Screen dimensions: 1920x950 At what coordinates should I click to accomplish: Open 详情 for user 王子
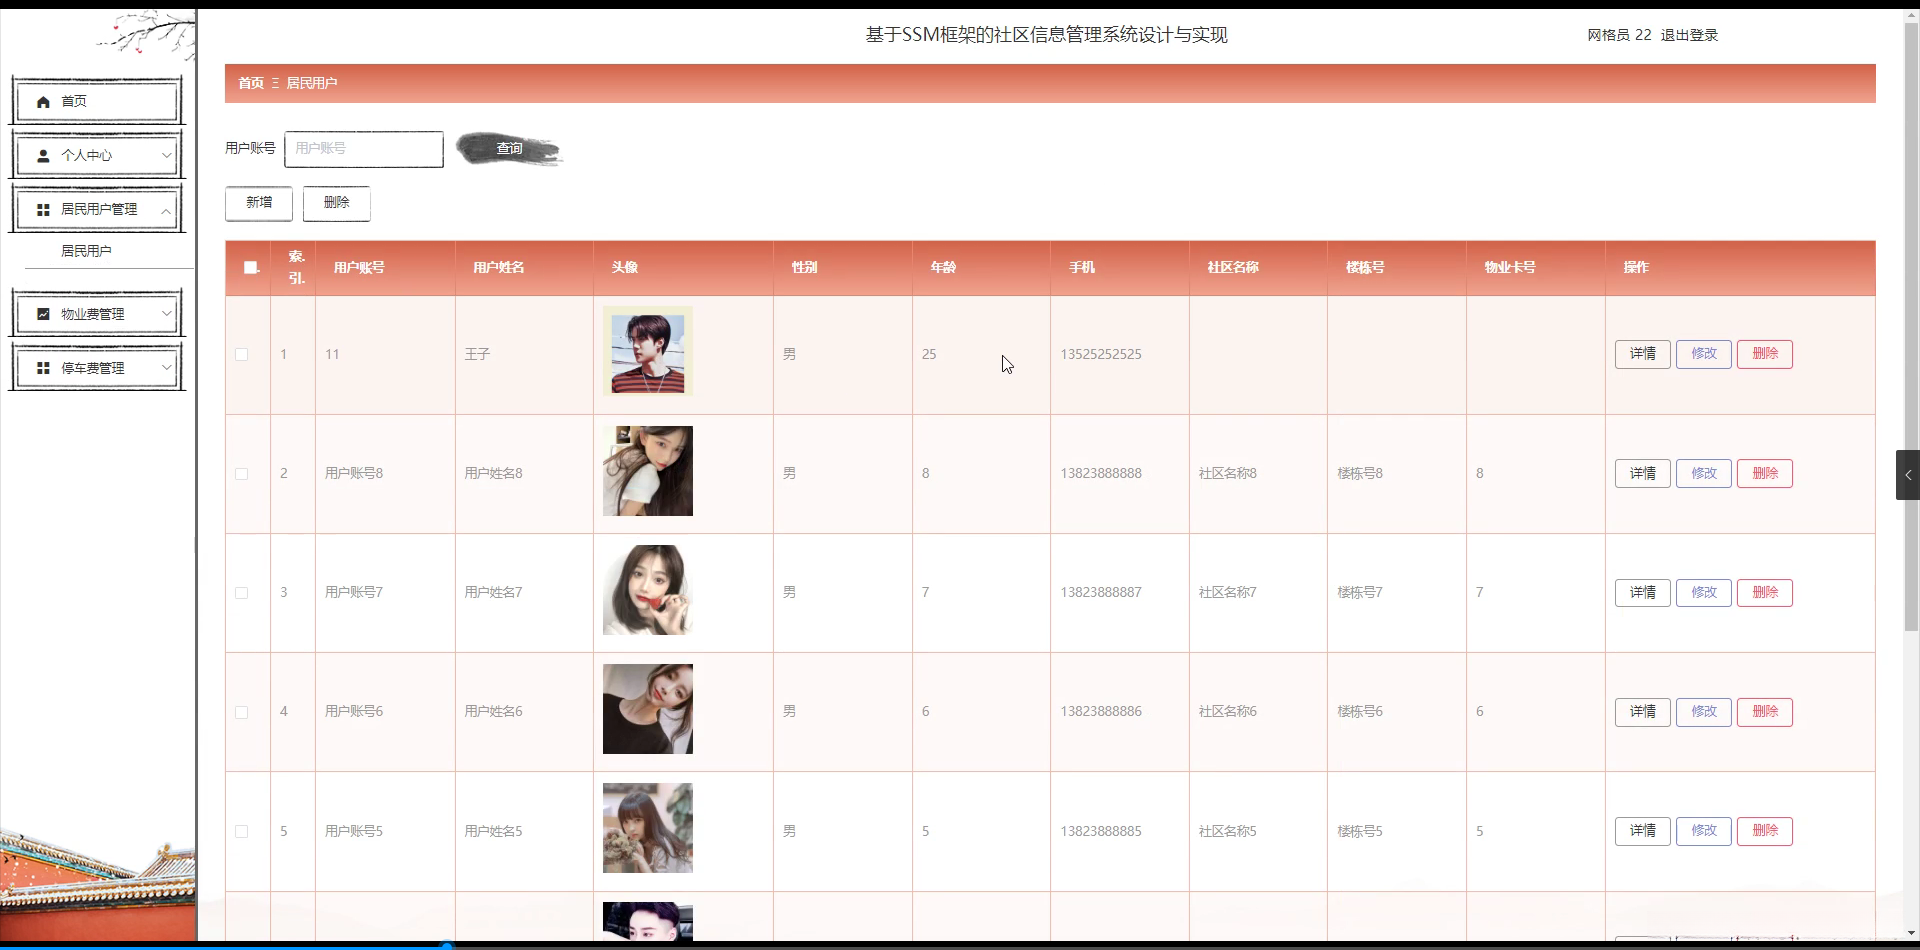1642,354
